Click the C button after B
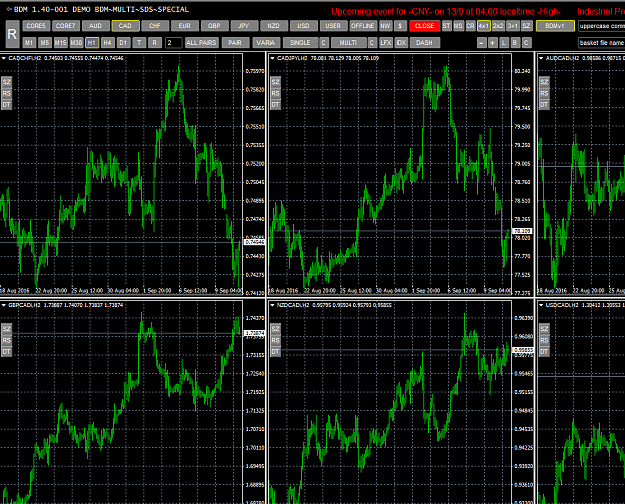This screenshot has height=504, width=625. click(527, 43)
